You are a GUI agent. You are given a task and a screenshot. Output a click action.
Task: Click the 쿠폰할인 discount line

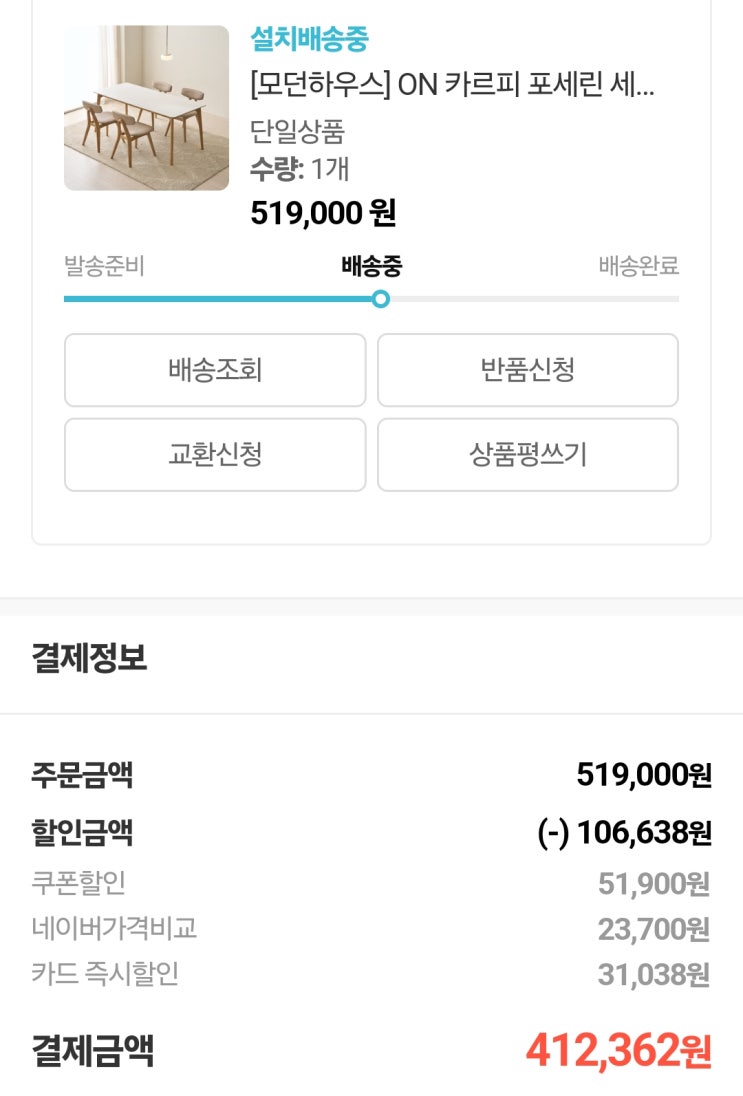(x=78, y=883)
